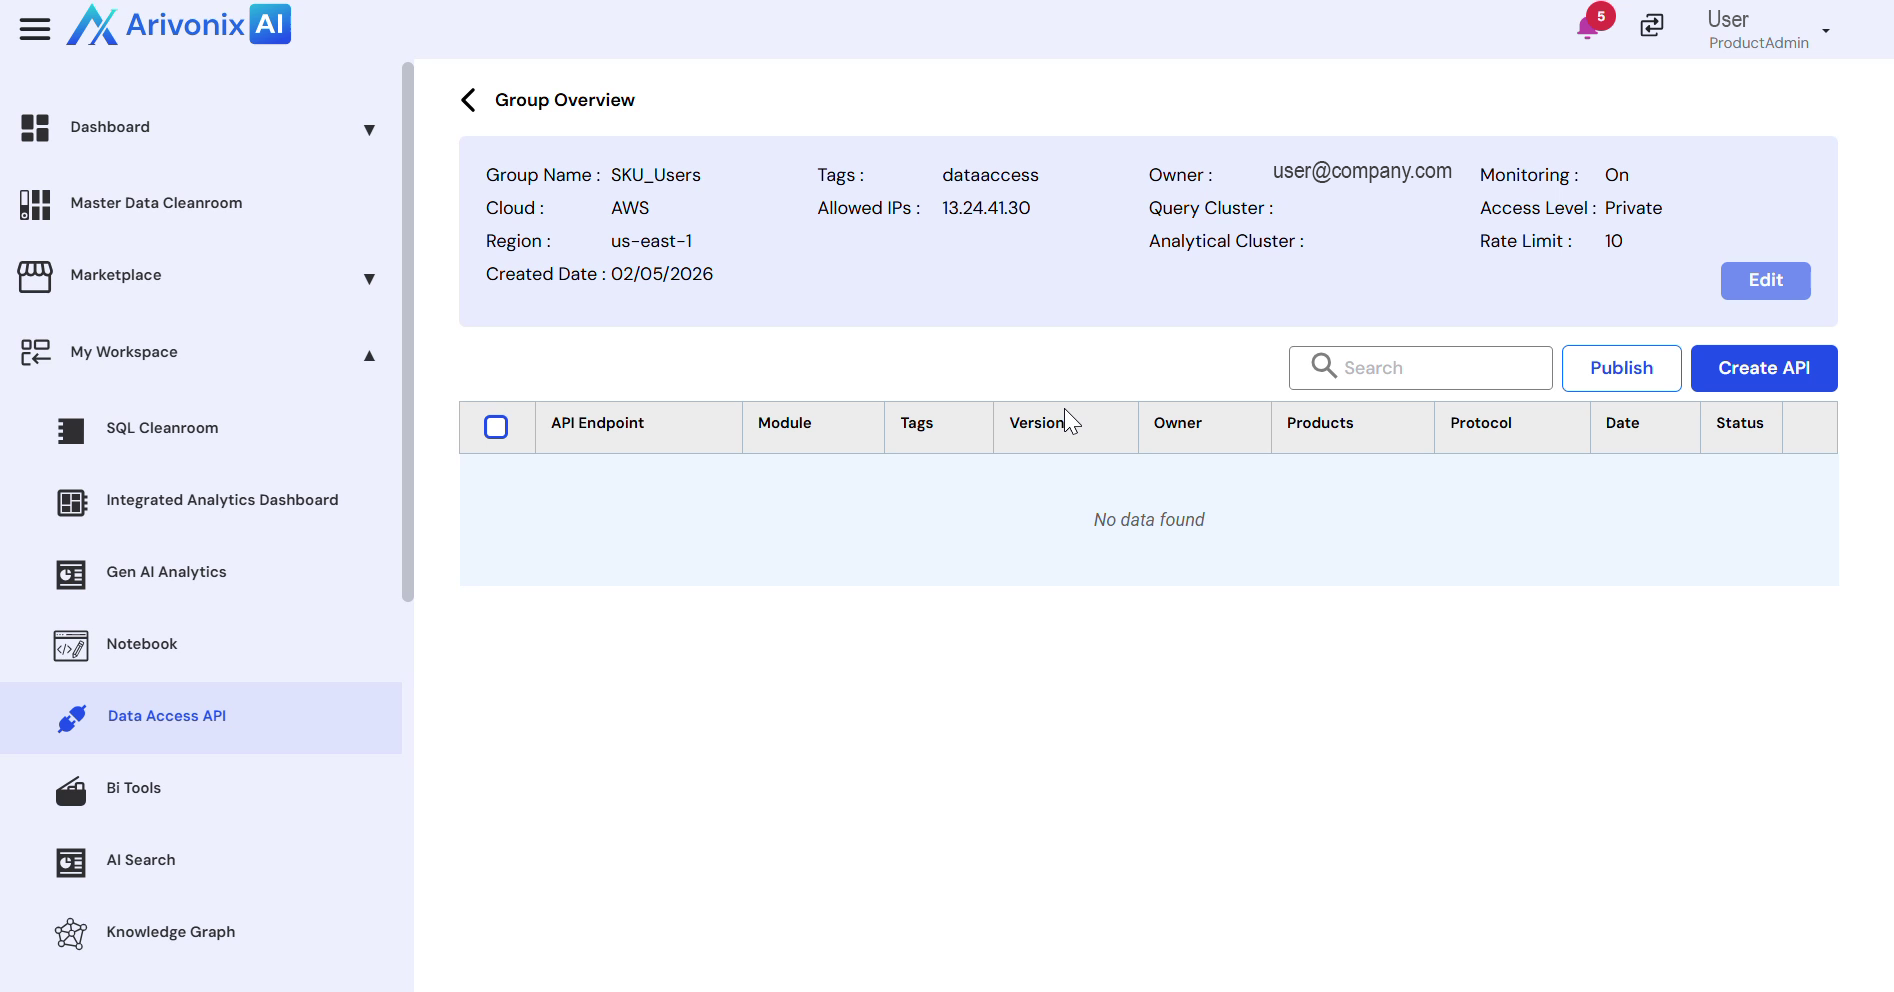The width and height of the screenshot is (1894, 992).
Task: Expand the Dashboard menu arrow
Action: (x=369, y=130)
